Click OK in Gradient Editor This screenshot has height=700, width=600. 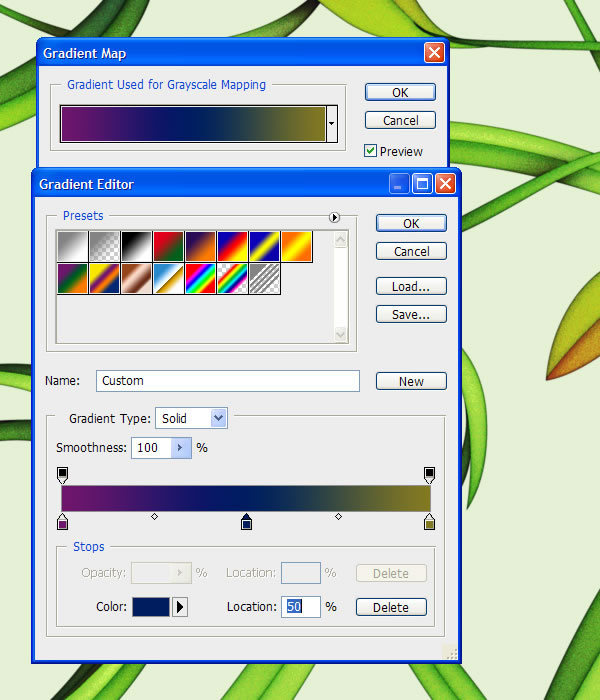pyautogui.click(x=411, y=223)
